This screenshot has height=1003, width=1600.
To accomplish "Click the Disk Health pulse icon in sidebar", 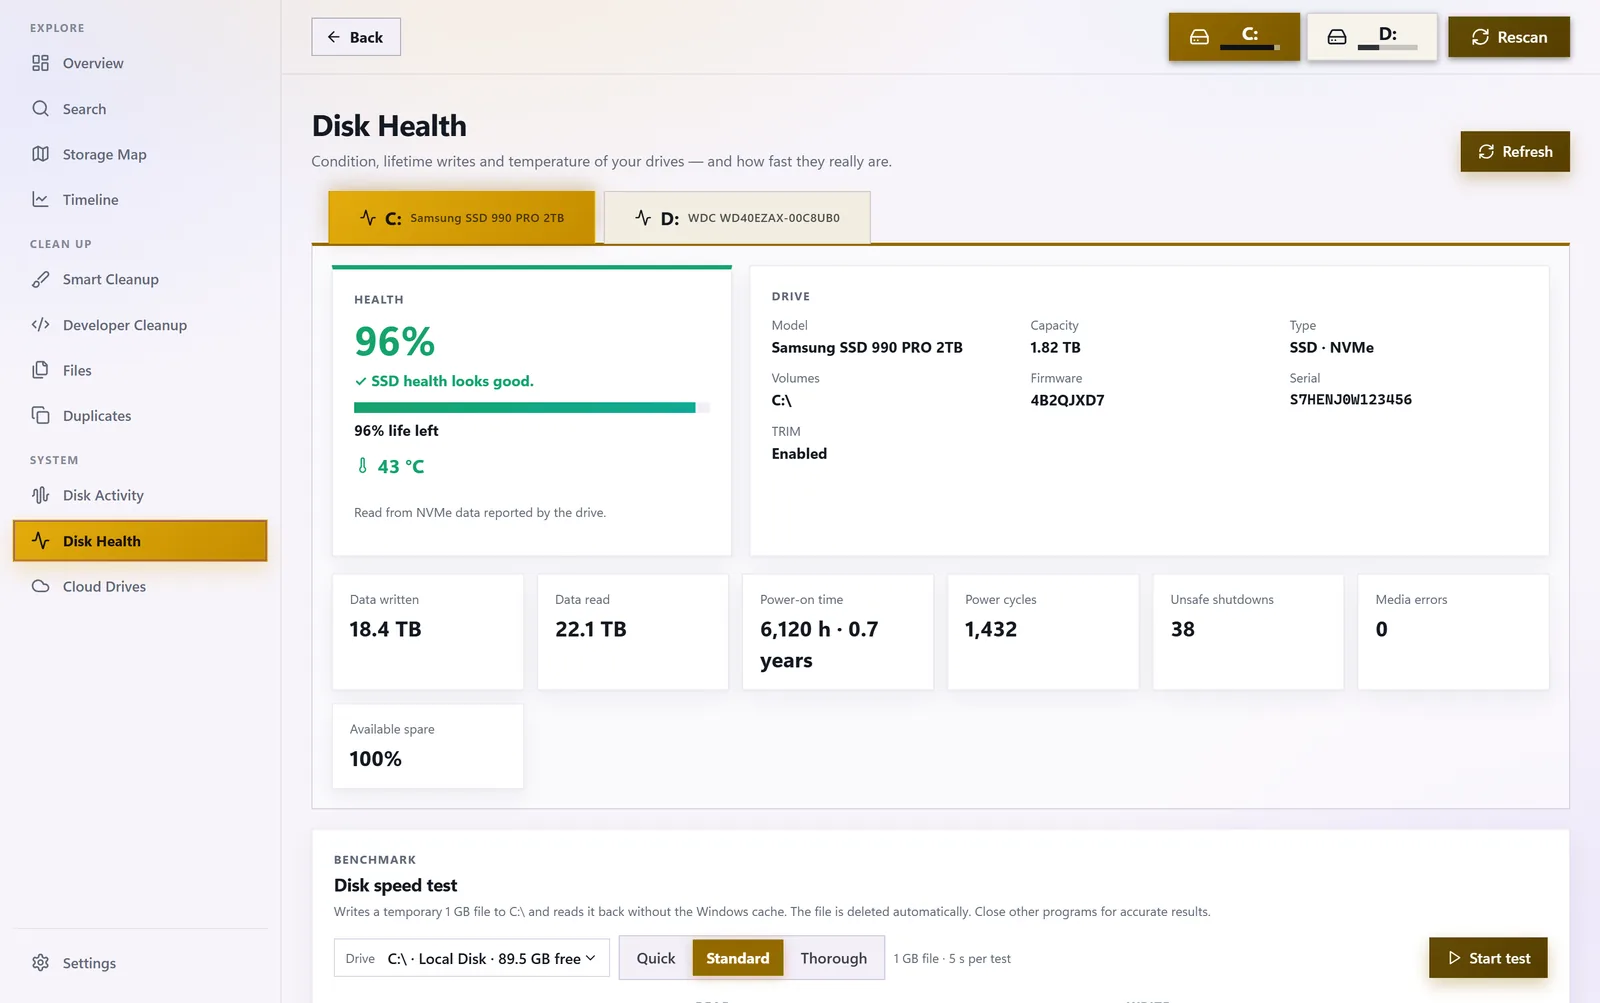I will click(x=40, y=540).
